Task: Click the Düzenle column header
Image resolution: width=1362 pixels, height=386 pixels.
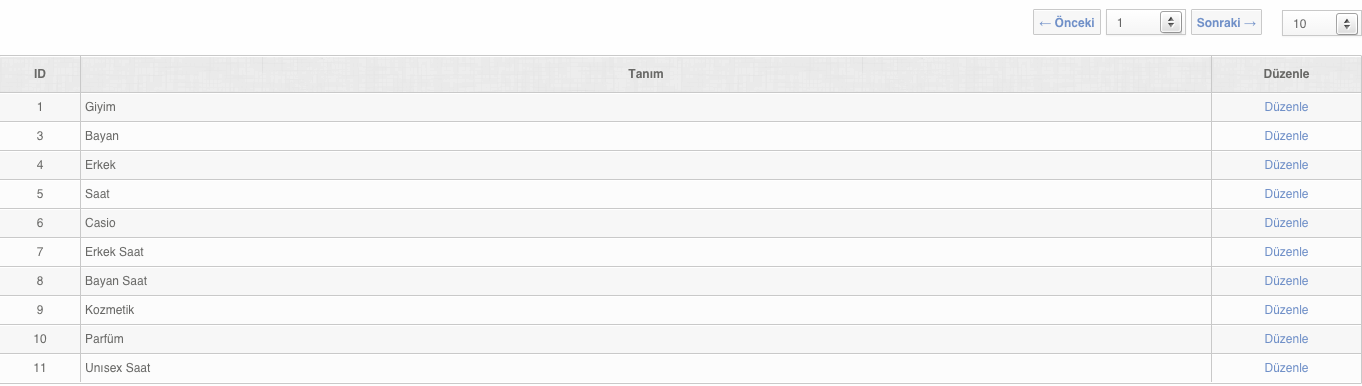Action: [x=1286, y=74]
